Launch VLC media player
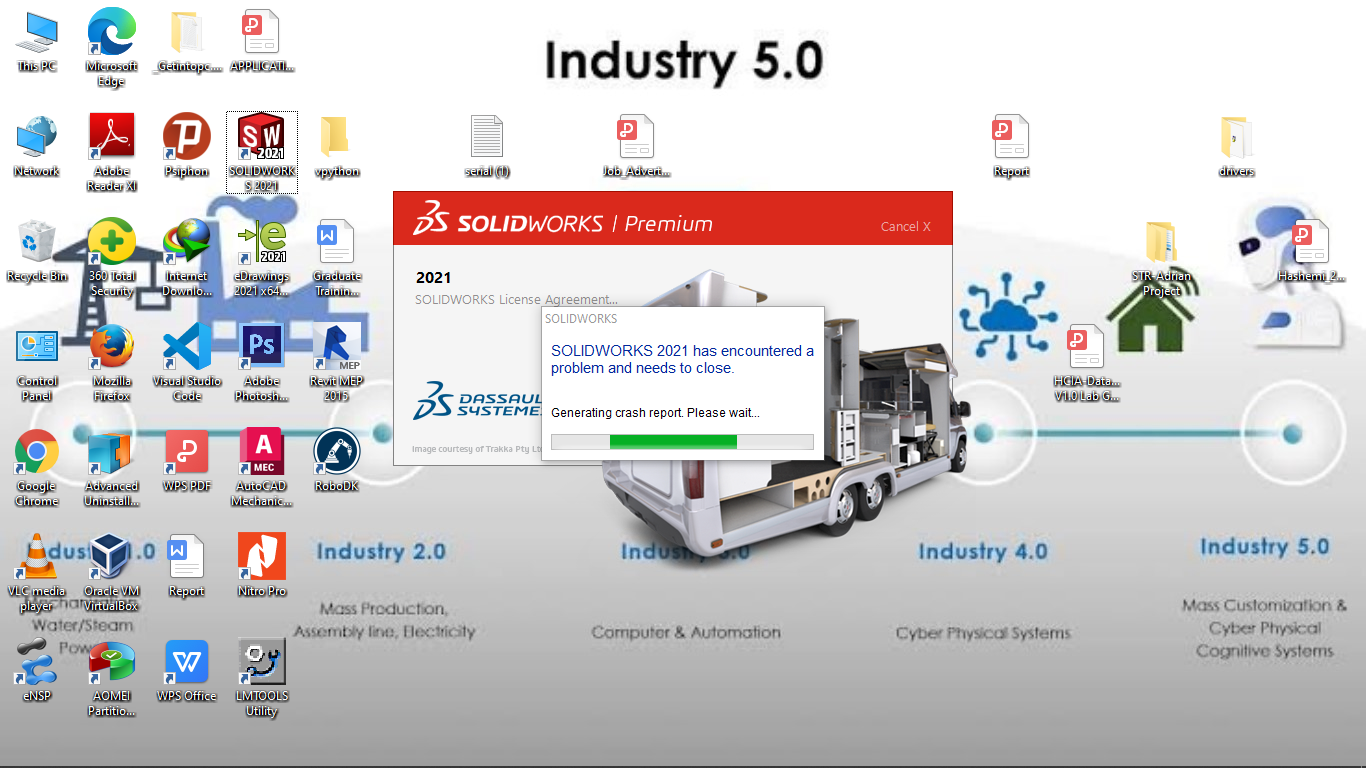Image resolution: width=1366 pixels, height=768 pixels. [37, 572]
